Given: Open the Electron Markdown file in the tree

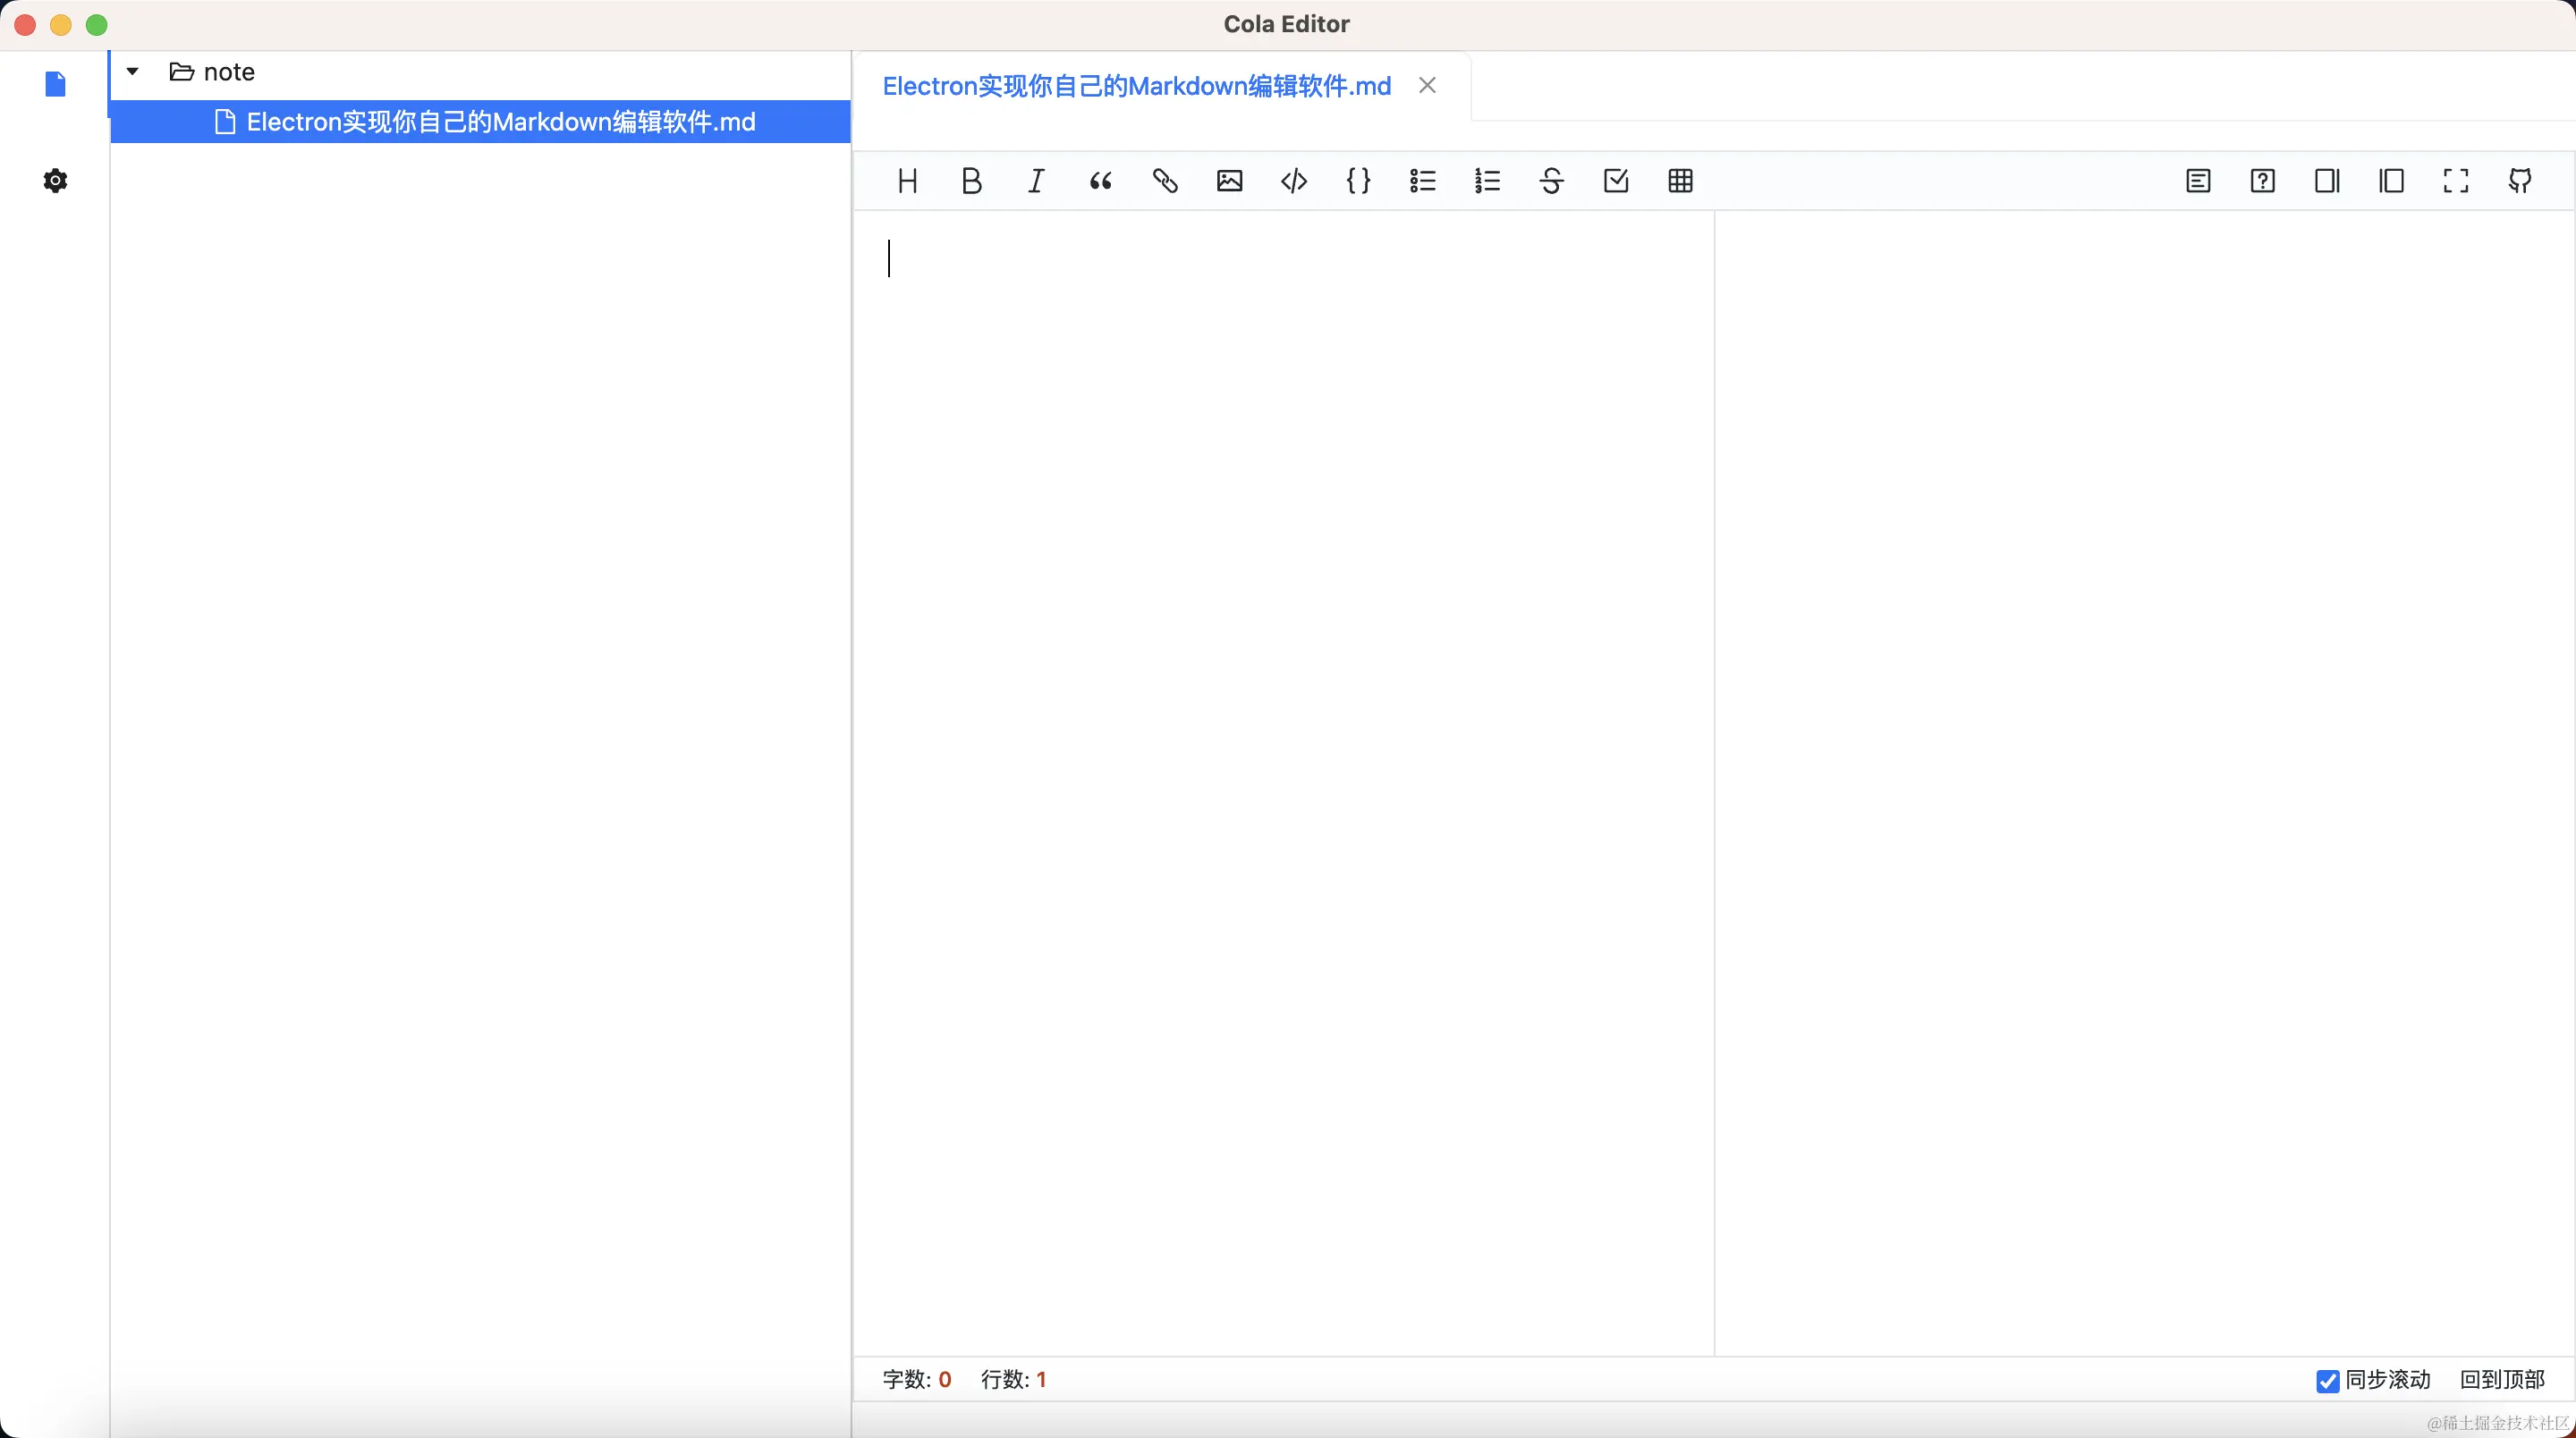Looking at the screenshot, I should tap(500, 122).
